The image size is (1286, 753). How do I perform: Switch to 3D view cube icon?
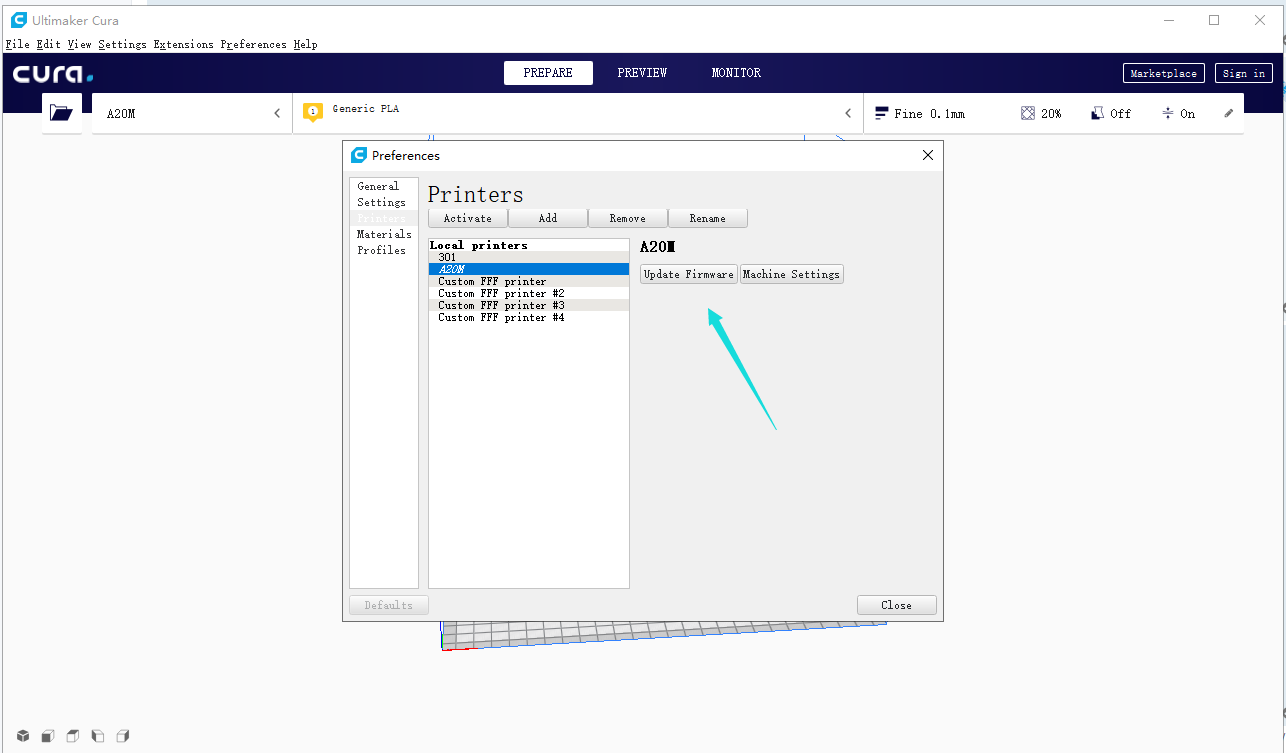[x=23, y=736]
